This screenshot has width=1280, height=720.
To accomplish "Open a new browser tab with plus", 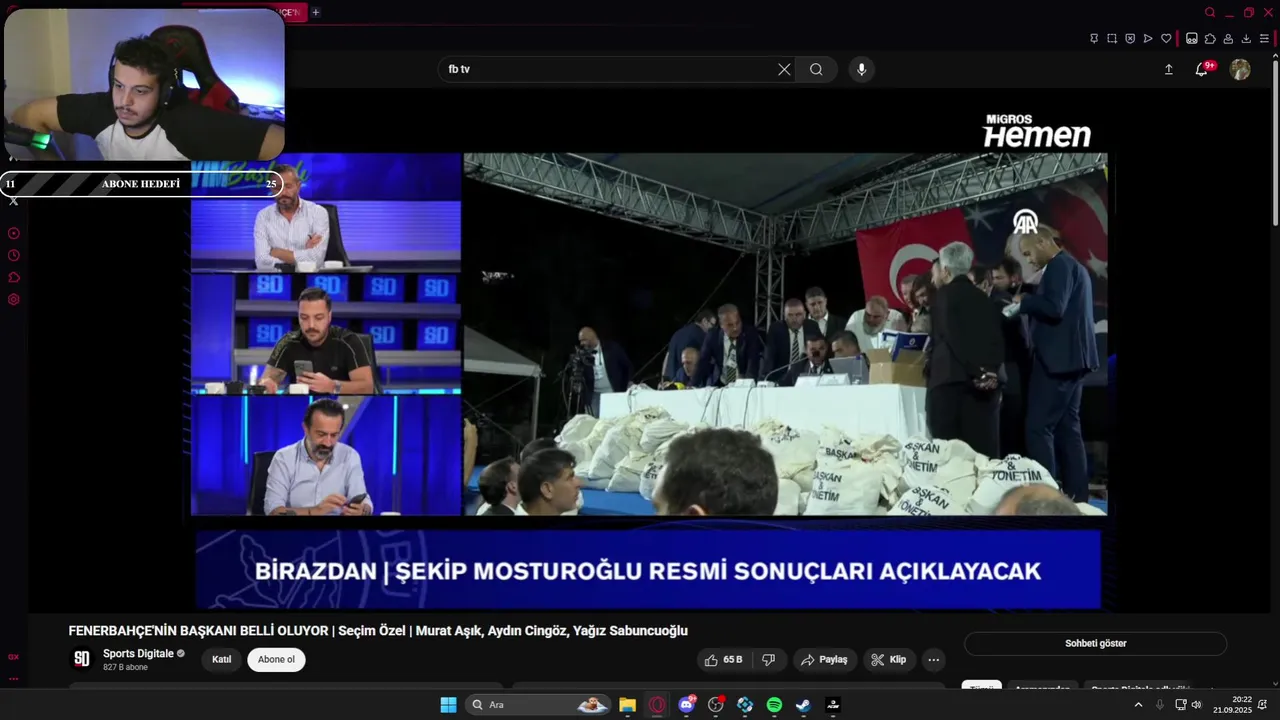I will [316, 12].
